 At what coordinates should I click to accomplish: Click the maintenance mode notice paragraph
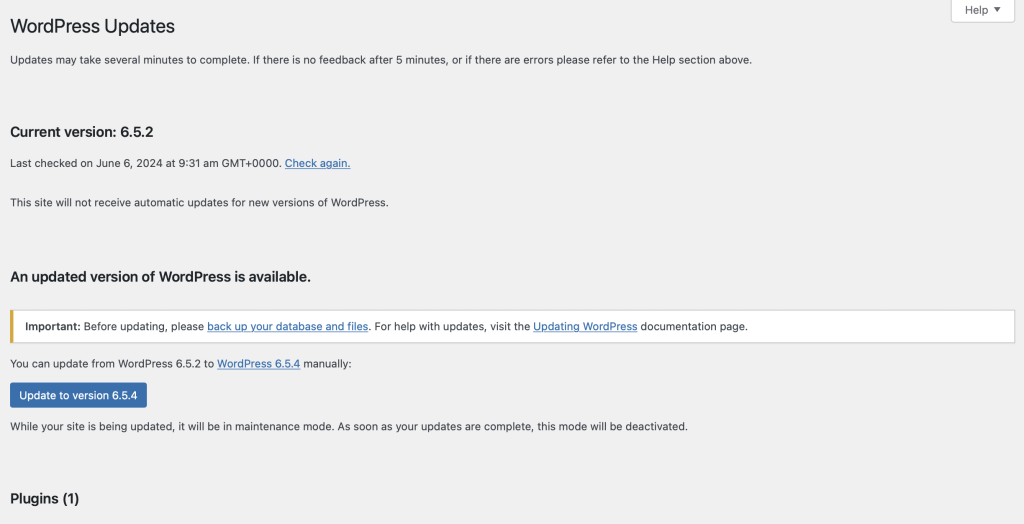point(348,426)
